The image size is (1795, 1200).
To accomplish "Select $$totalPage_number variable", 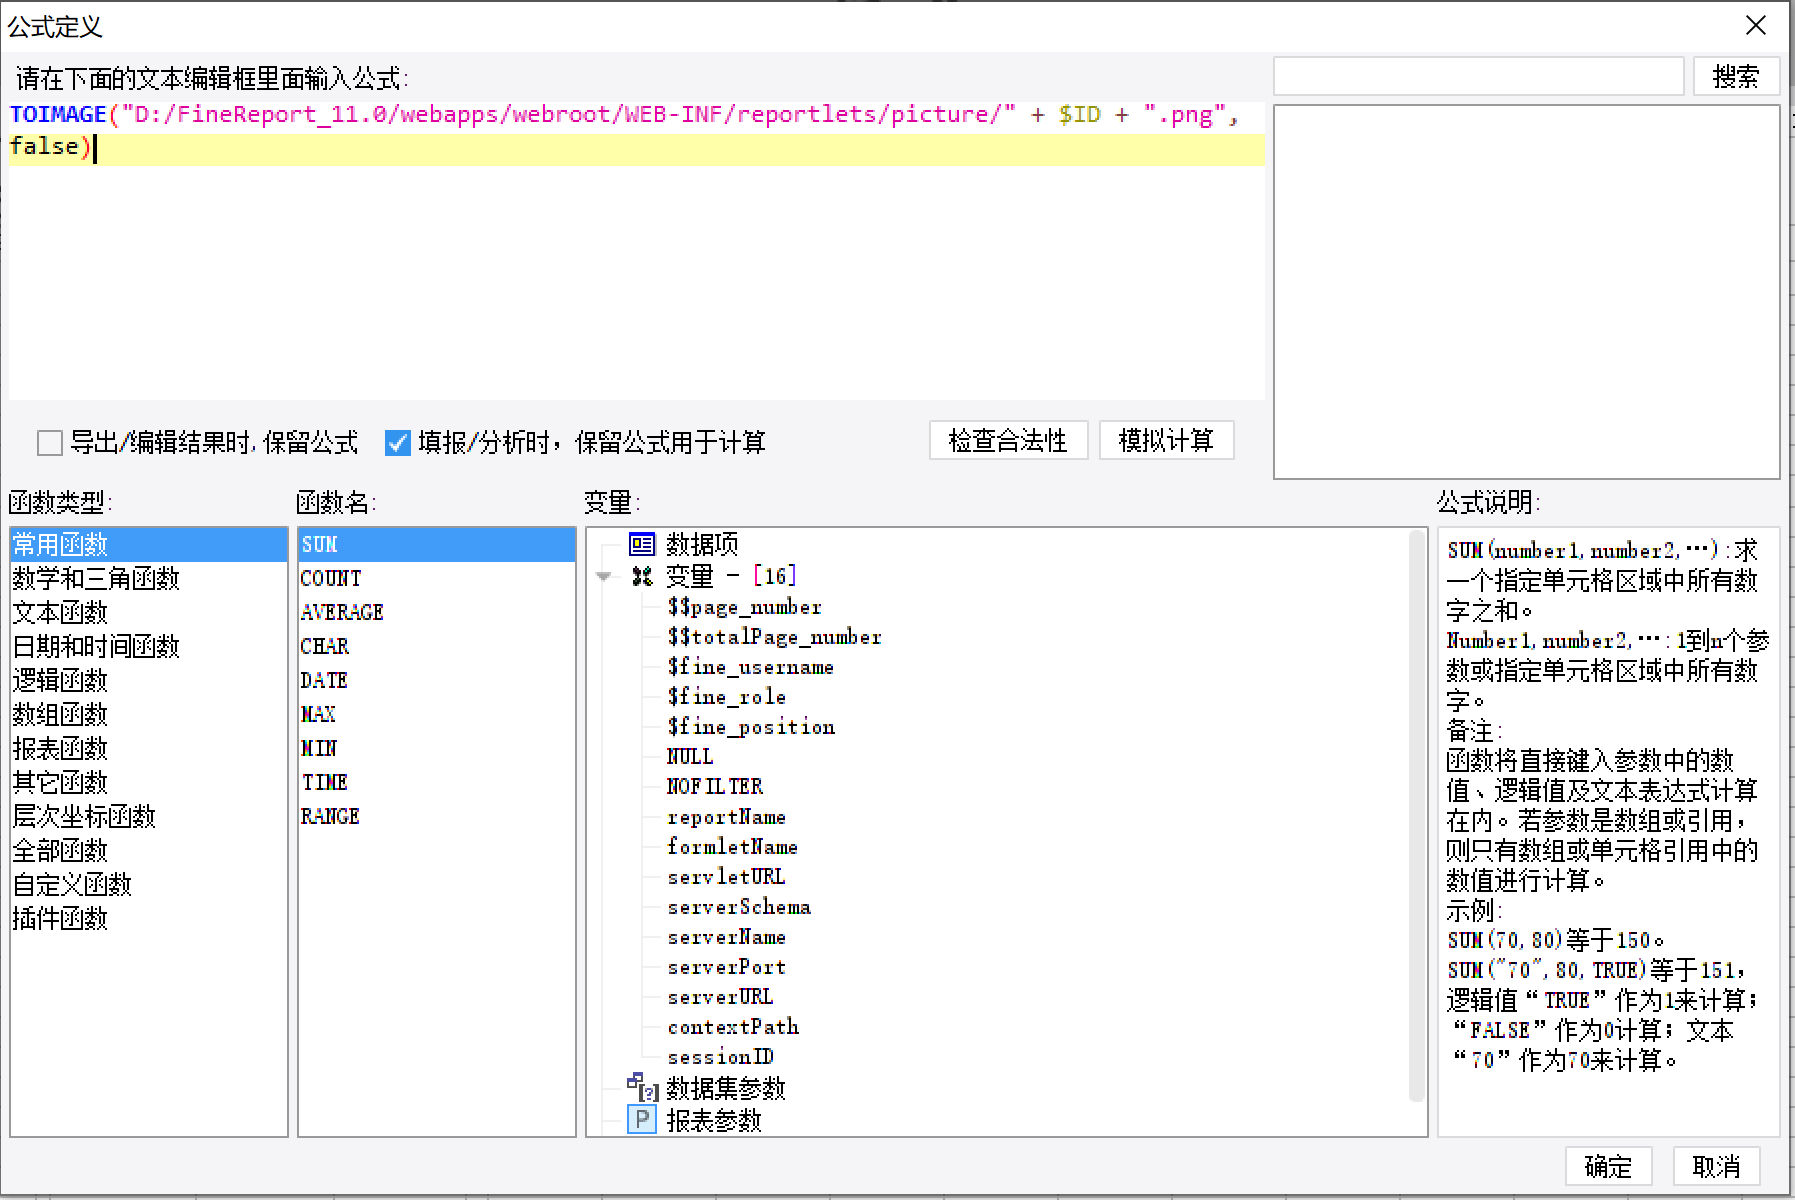I will [774, 637].
